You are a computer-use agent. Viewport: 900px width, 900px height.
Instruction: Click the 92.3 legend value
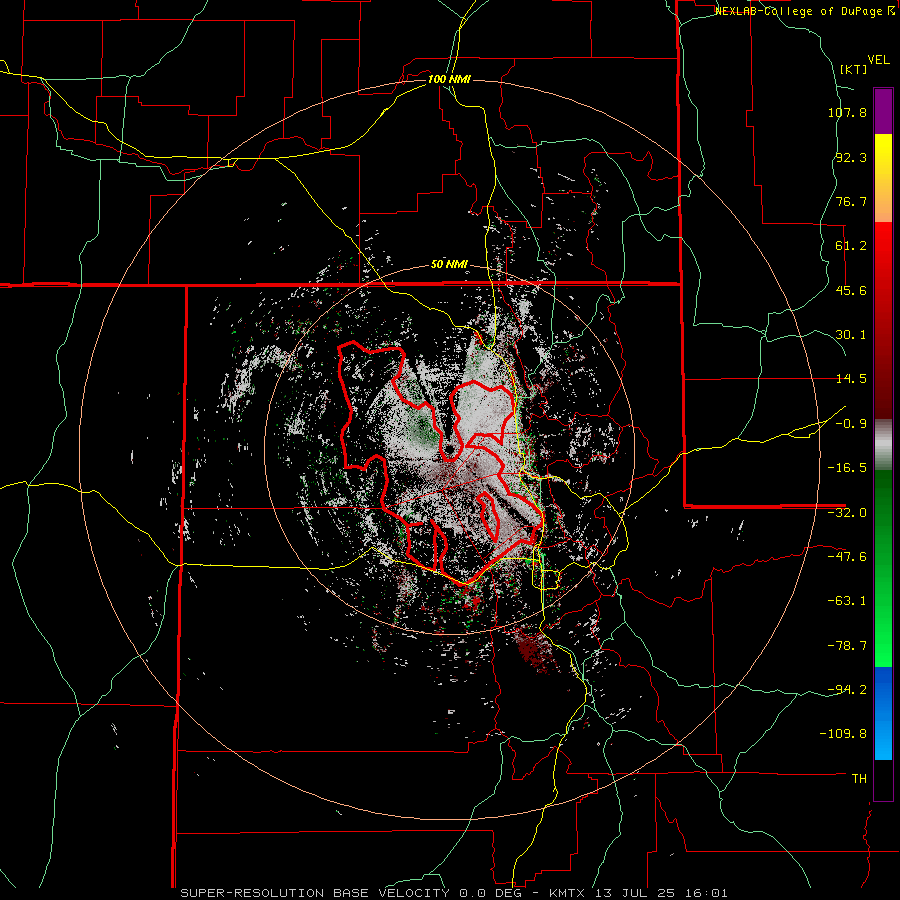click(851, 157)
